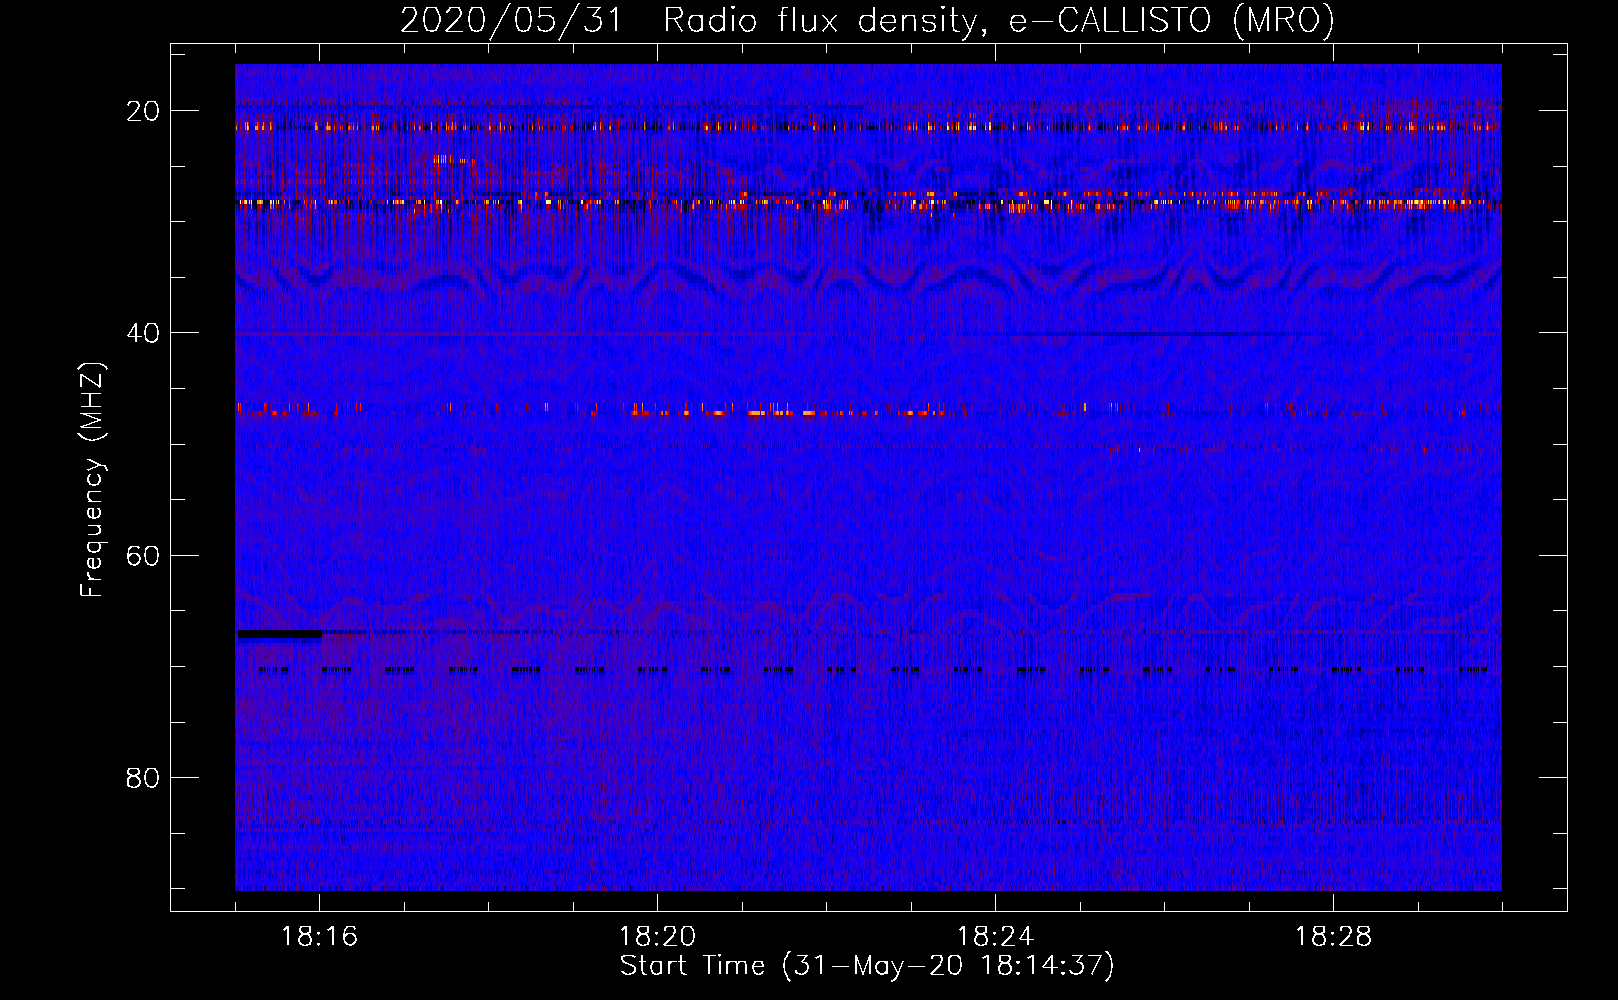Click the '18:20' time tick label
Image resolution: width=1618 pixels, height=1000 pixels.
[x=657, y=937]
